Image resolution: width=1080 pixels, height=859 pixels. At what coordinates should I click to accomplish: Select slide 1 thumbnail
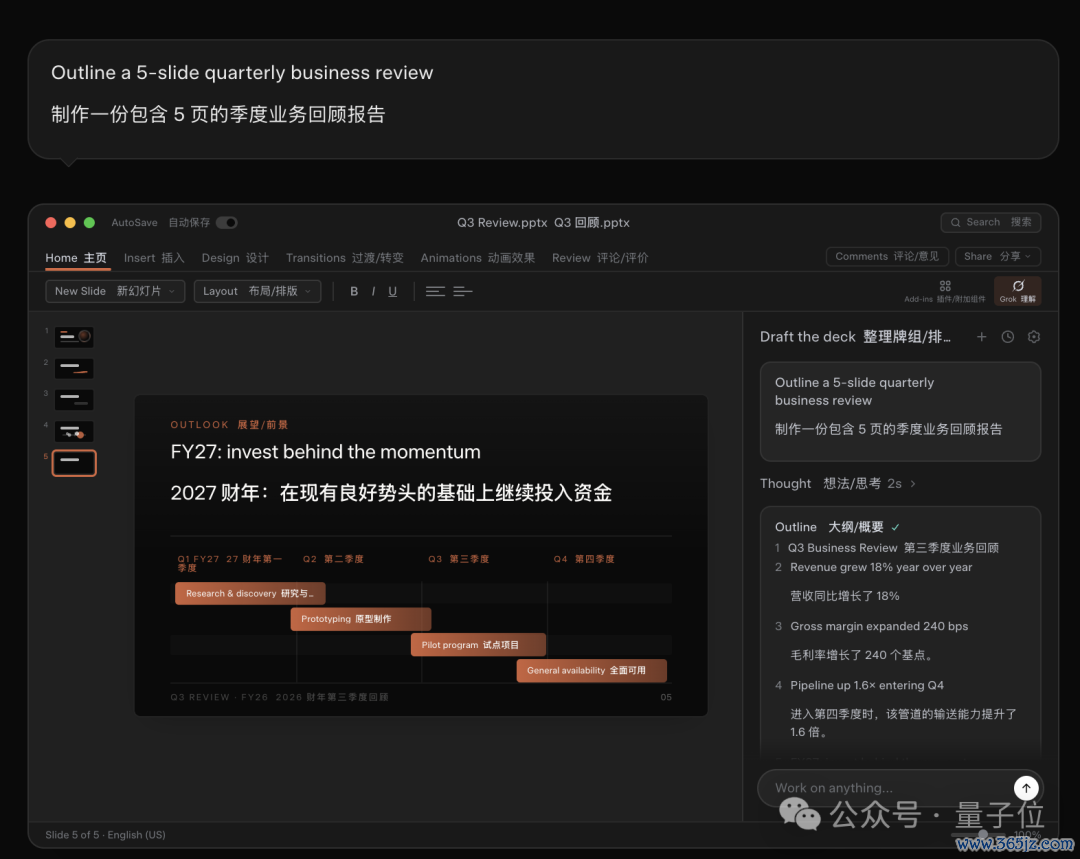tap(74, 337)
